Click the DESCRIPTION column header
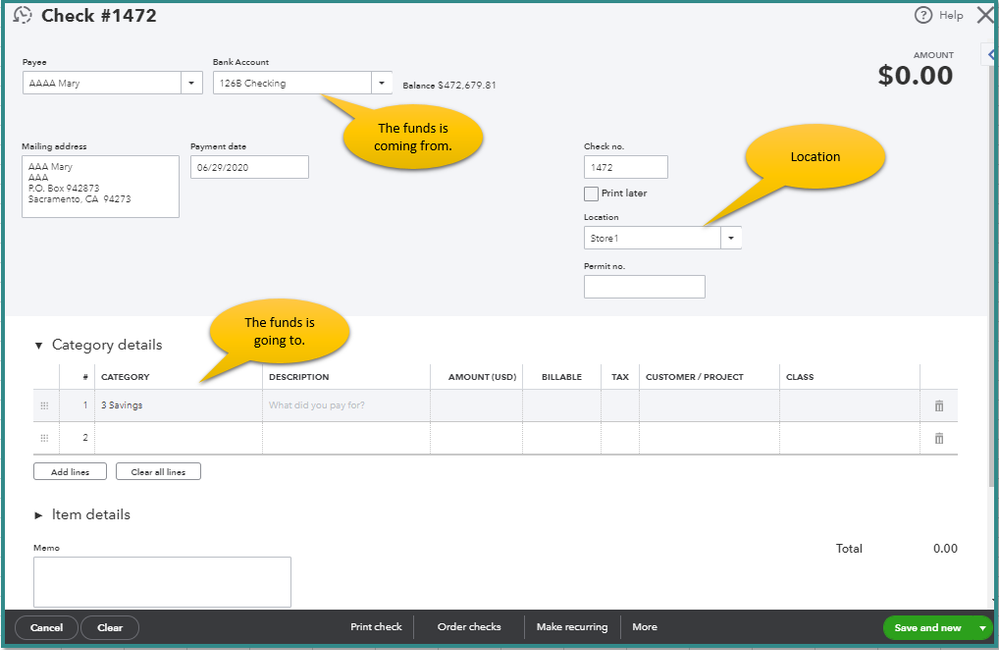999x650 pixels. point(299,377)
